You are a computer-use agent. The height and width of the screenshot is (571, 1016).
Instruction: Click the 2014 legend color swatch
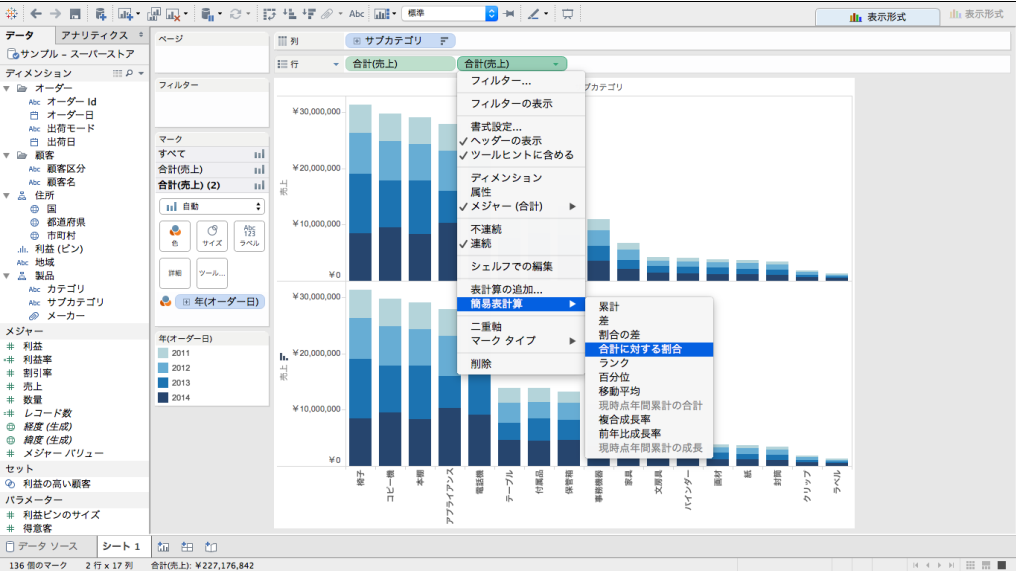(163, 398)
